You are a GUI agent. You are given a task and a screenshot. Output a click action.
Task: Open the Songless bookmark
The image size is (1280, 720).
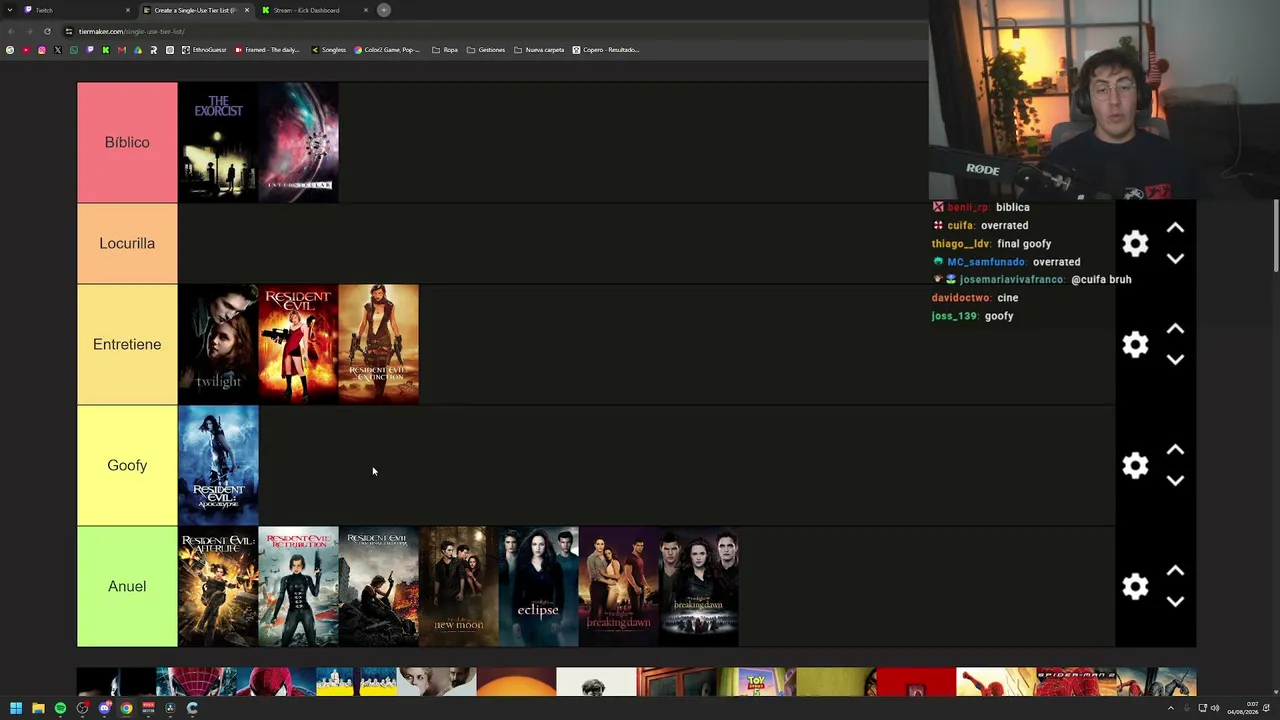point(328,50)
